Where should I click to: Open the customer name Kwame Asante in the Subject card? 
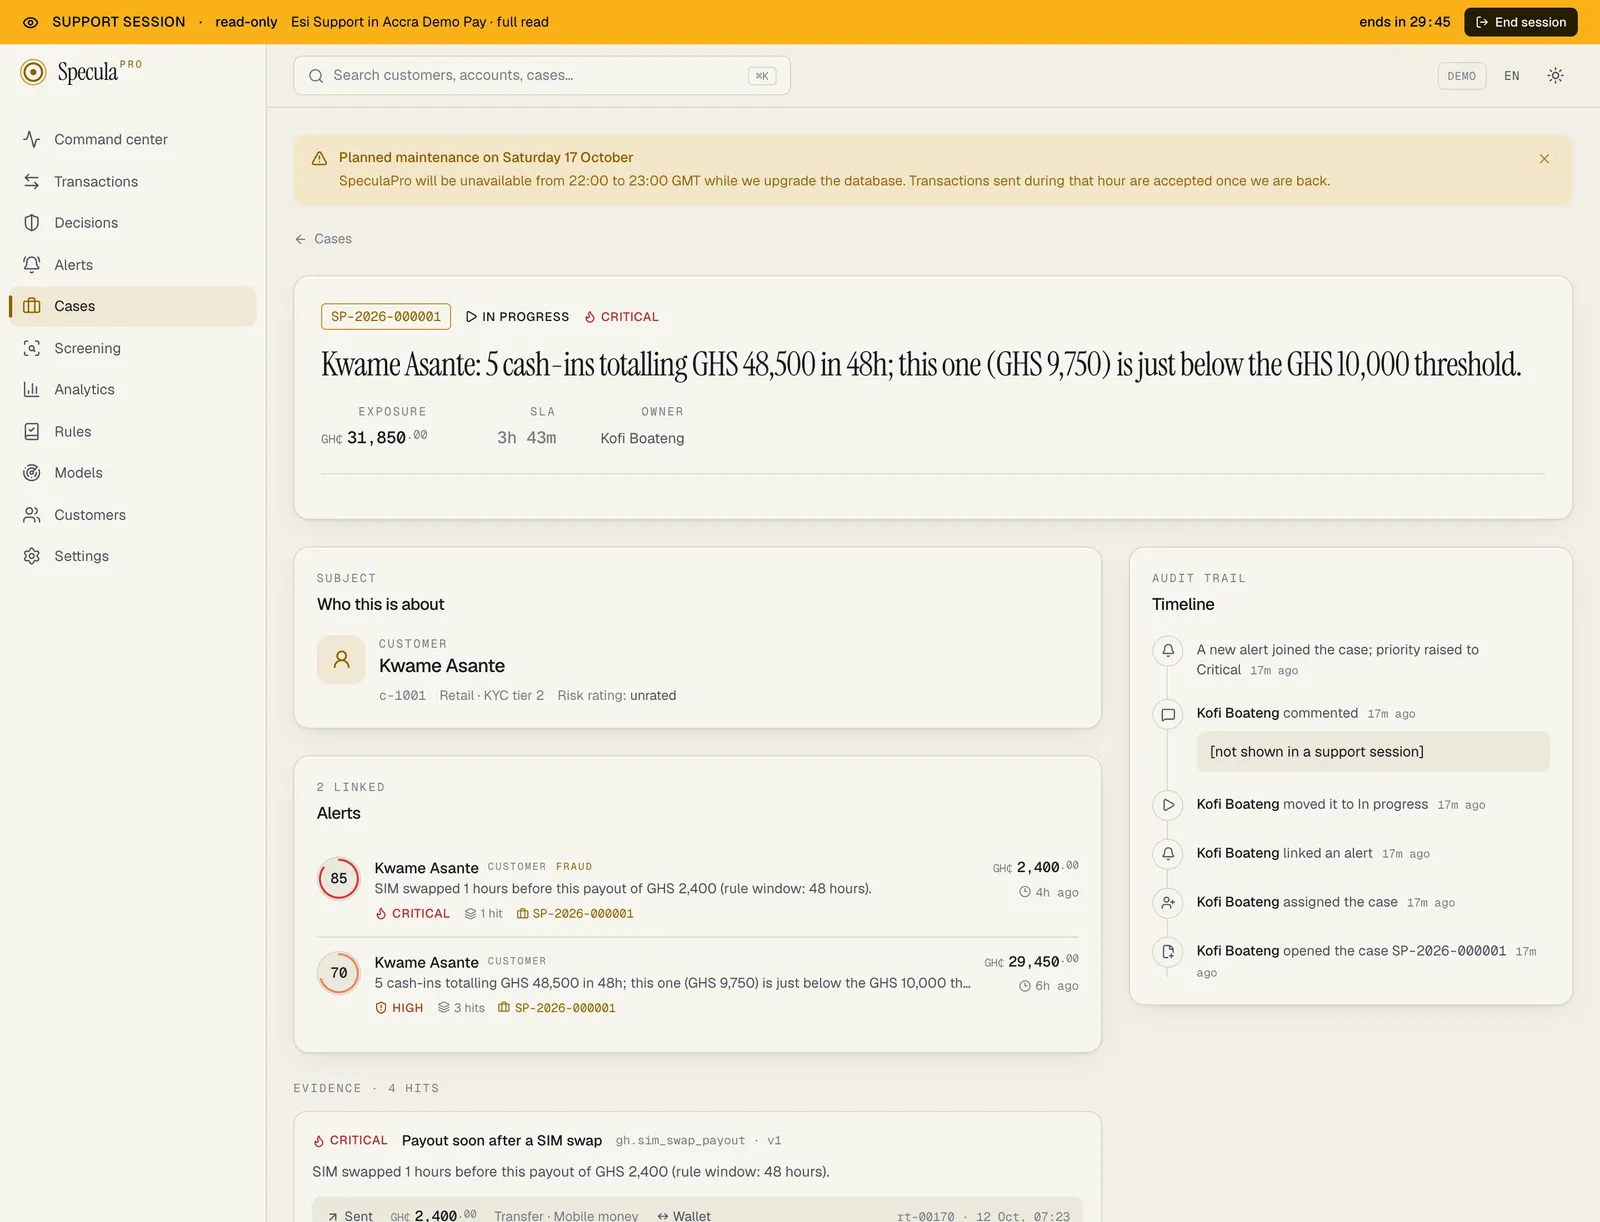(x=442, y=666)
